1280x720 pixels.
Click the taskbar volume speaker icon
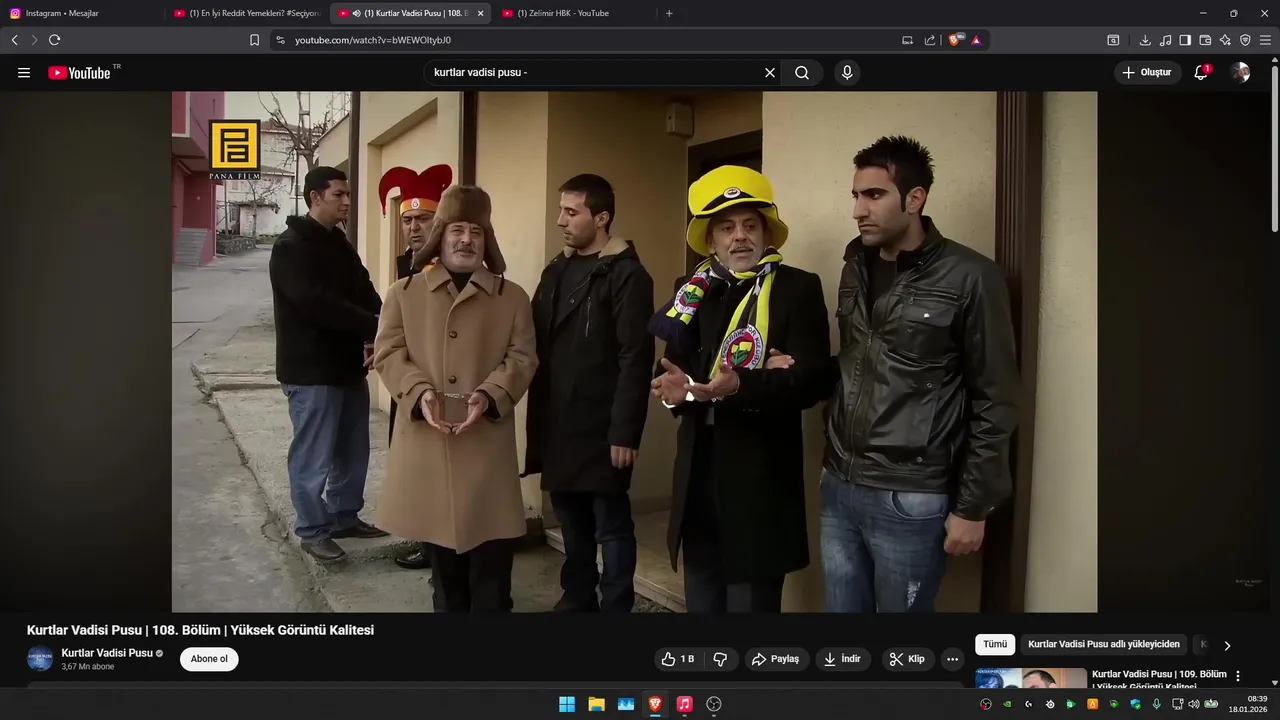tap(1193, 704)
